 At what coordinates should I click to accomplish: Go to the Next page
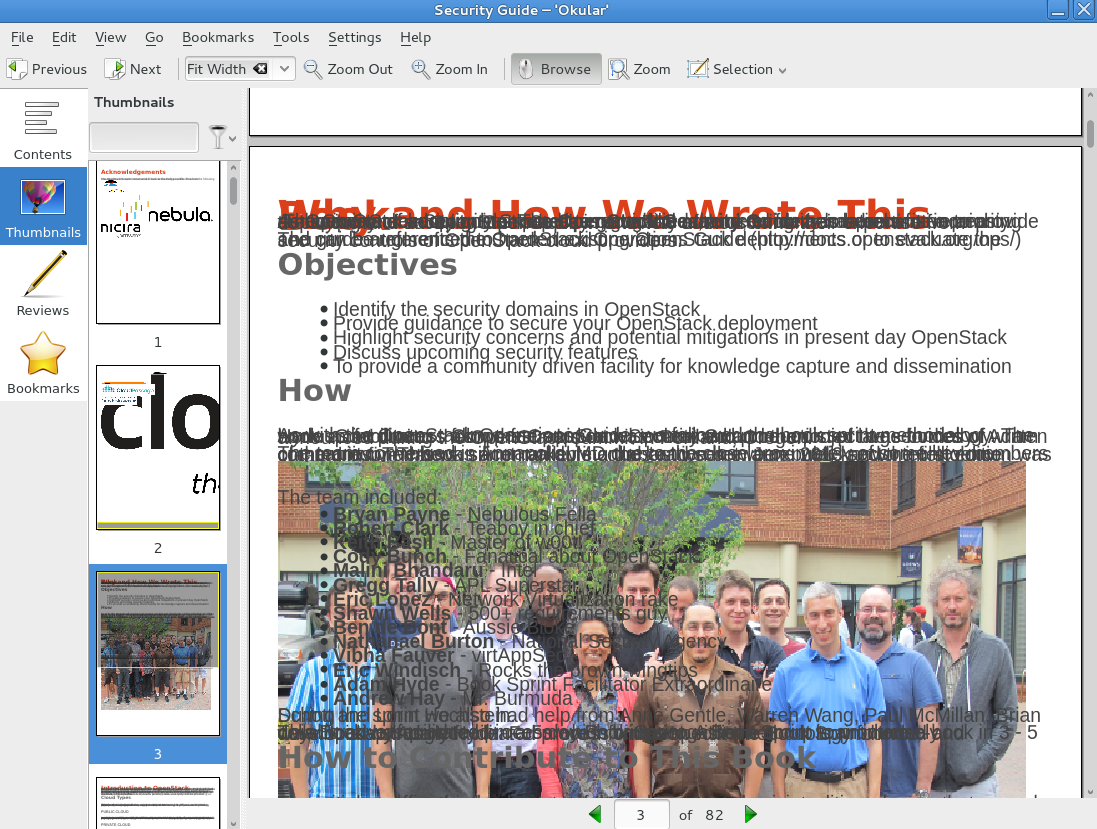133,69
